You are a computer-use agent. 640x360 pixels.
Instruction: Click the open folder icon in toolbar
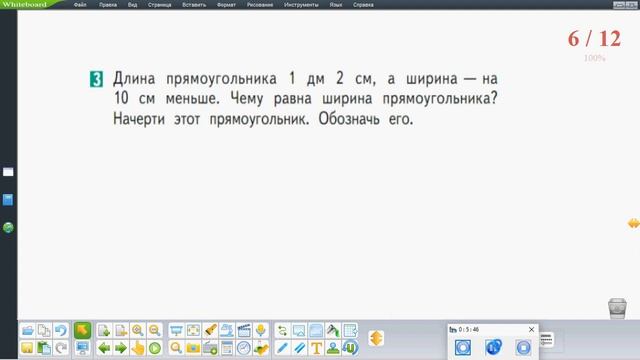27,330
